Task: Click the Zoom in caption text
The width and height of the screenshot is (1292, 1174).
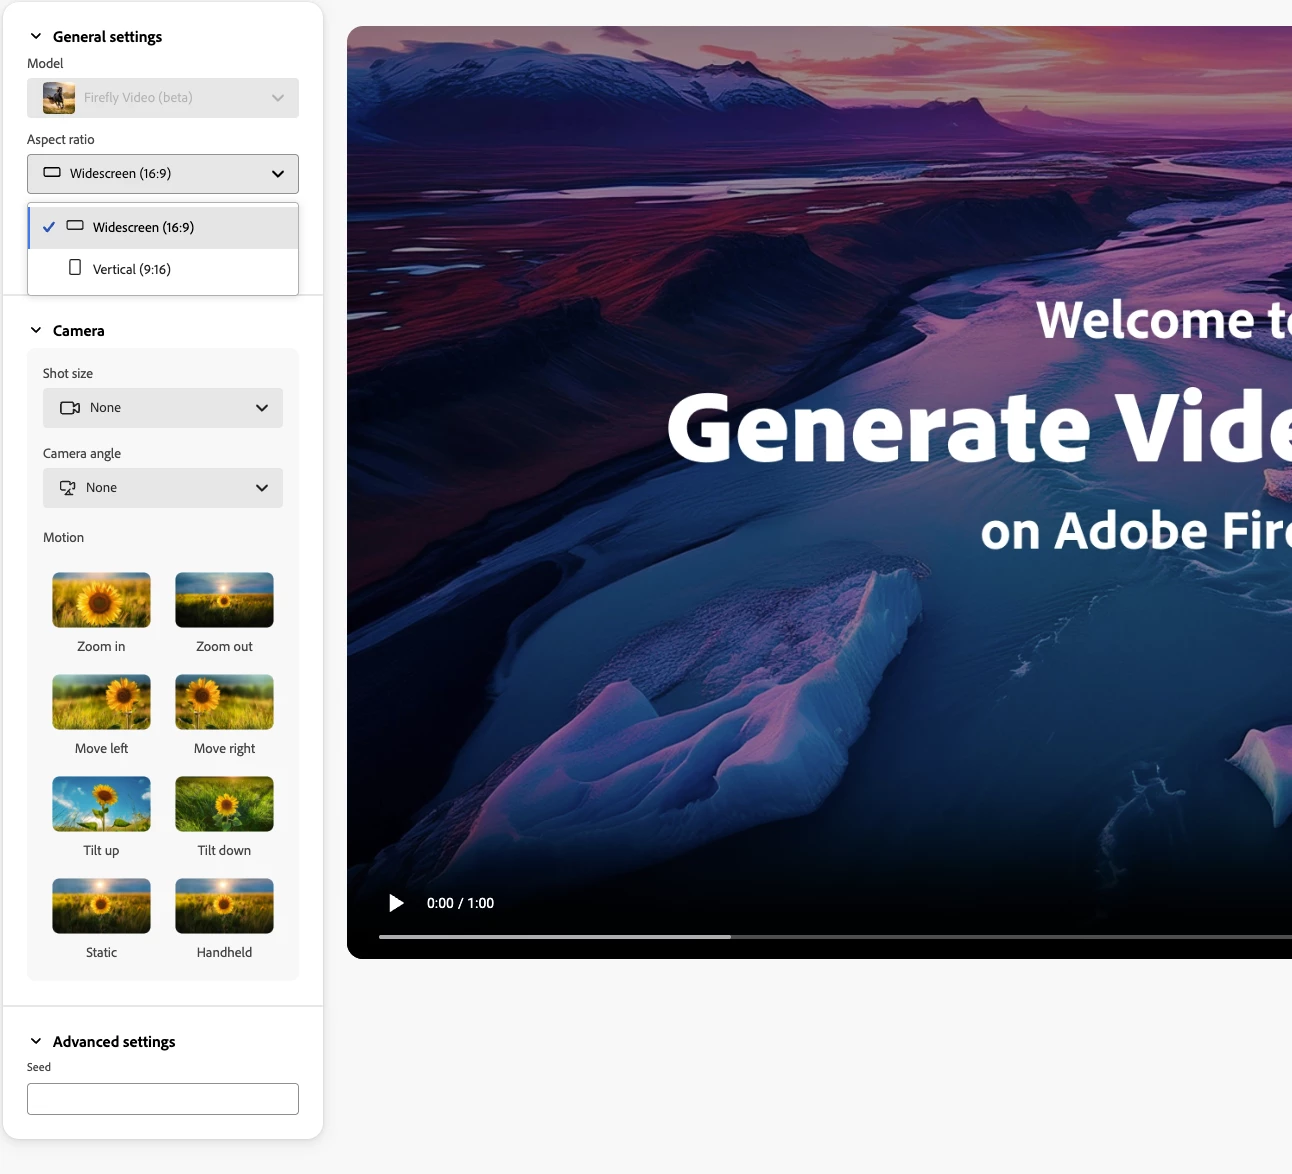Action: click(101, 647)
